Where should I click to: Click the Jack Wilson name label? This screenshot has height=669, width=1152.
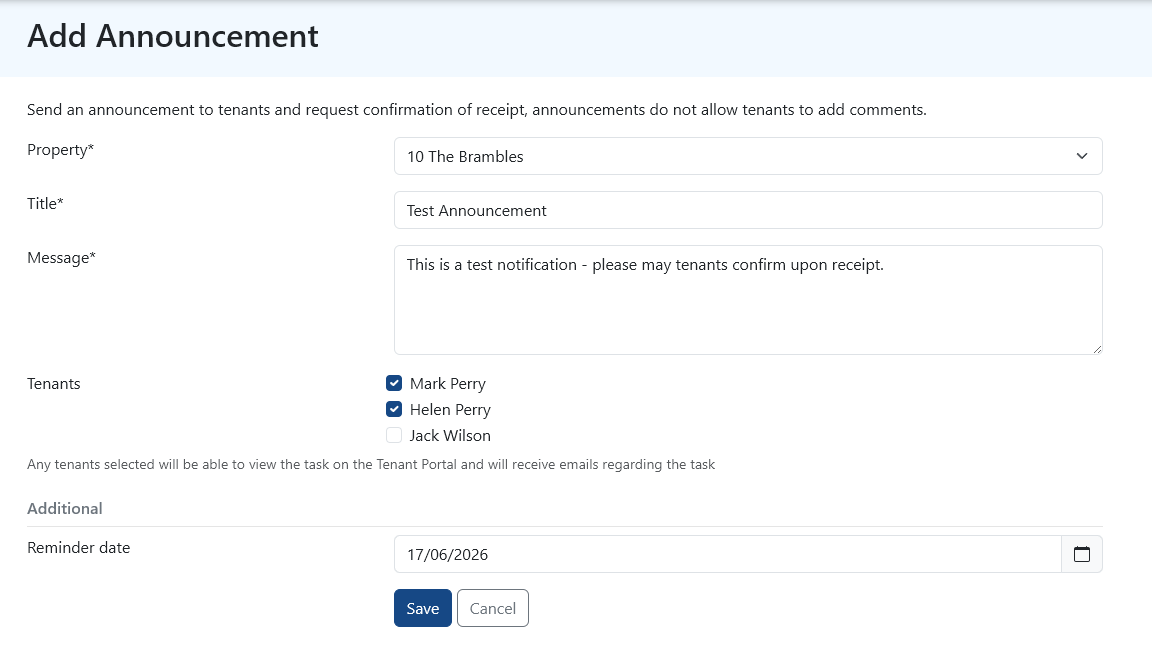coord(450,435)
